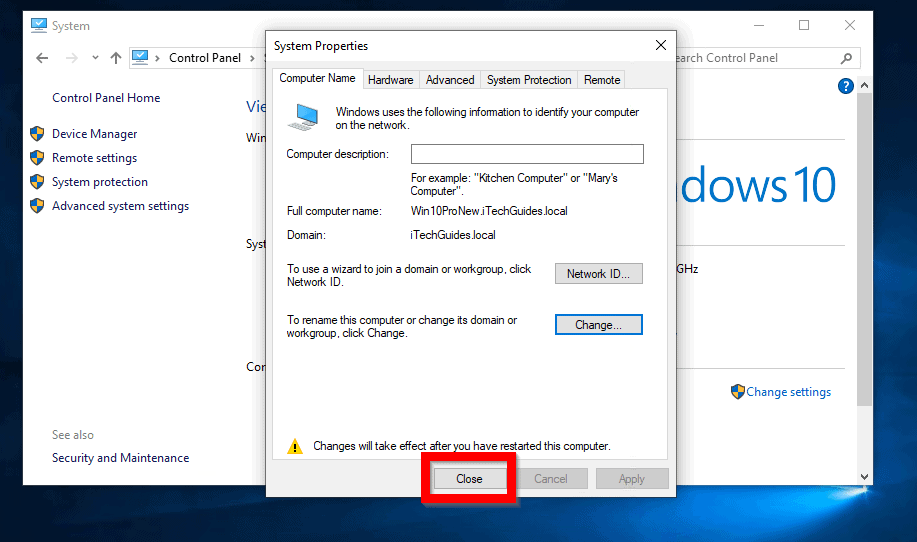Screen dimensions: 917x542
Task: Click the vertical scrollbar thumb in System window
Action: [864, 249]
